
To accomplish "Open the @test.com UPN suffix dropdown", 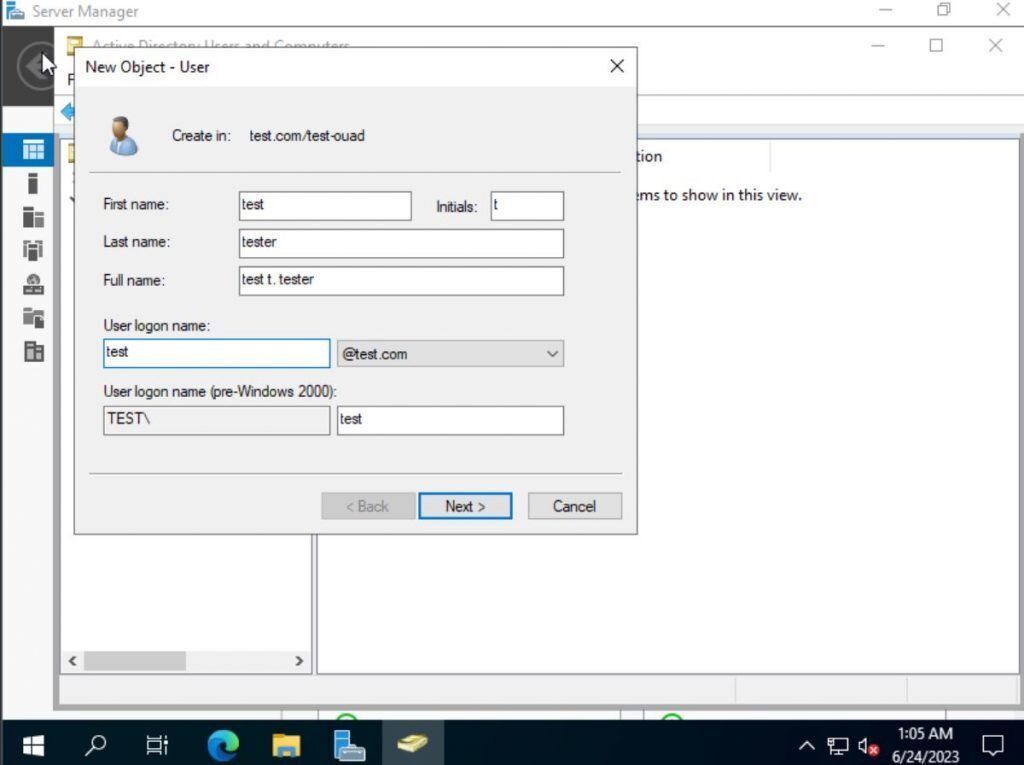I will click(x=551, y=353).
